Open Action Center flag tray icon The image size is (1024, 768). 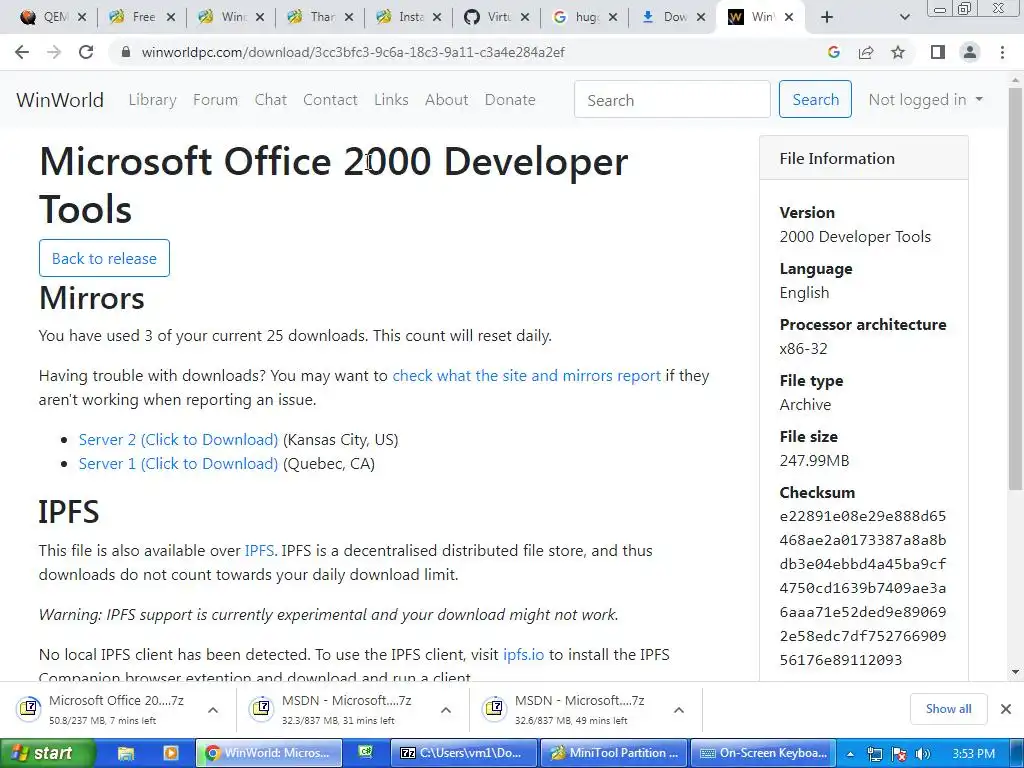pyautogui.click(x=899, y=754)
